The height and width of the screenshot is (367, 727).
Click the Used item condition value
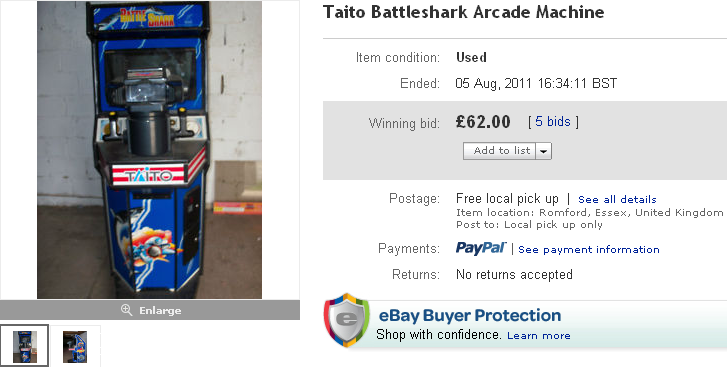point(471,57)
